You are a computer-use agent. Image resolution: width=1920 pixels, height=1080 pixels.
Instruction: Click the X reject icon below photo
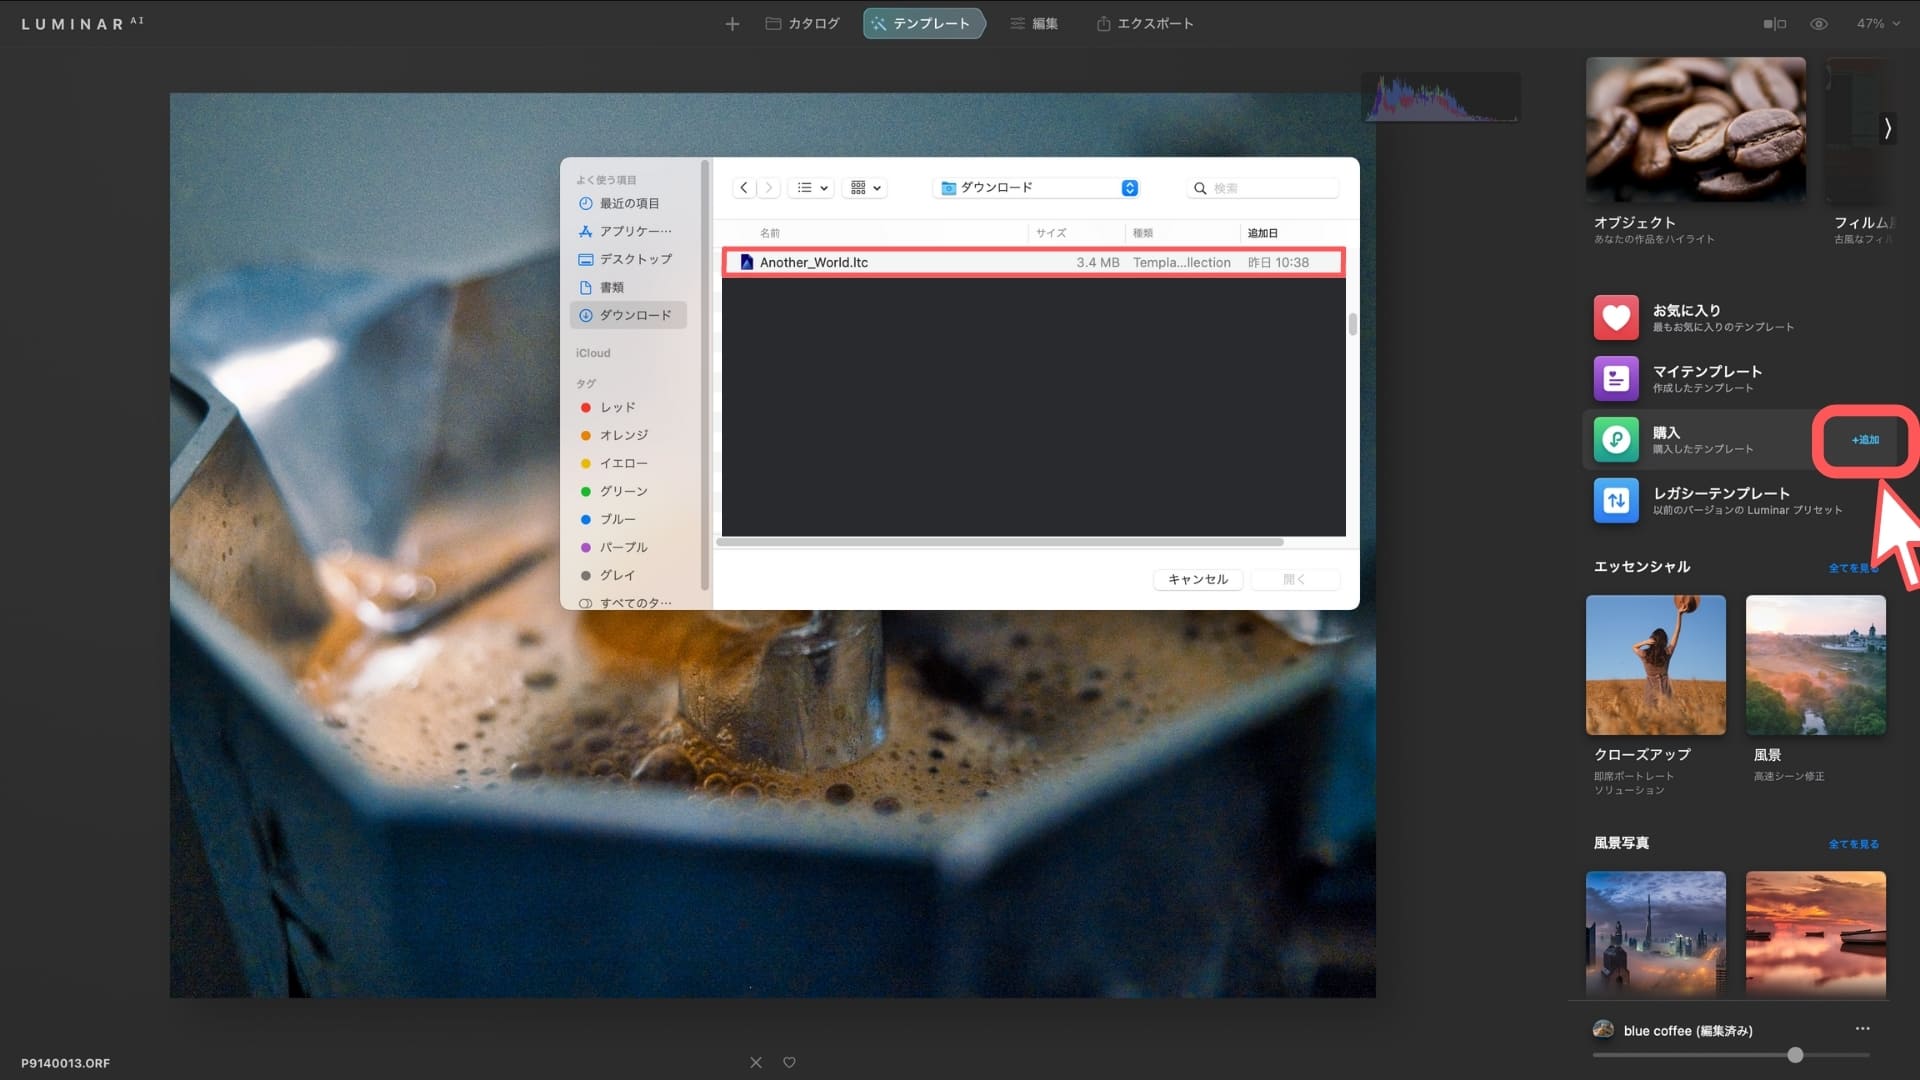(x=756, y=1062)
